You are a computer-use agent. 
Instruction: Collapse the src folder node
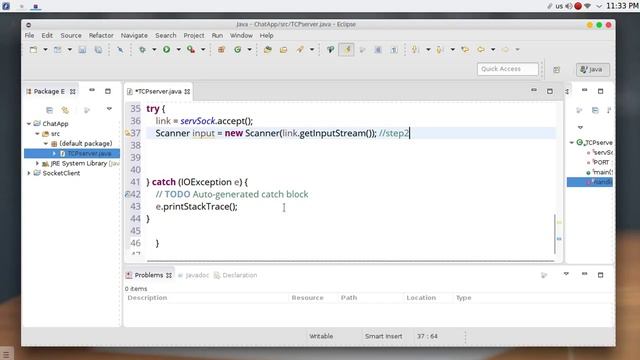[37, 133]
